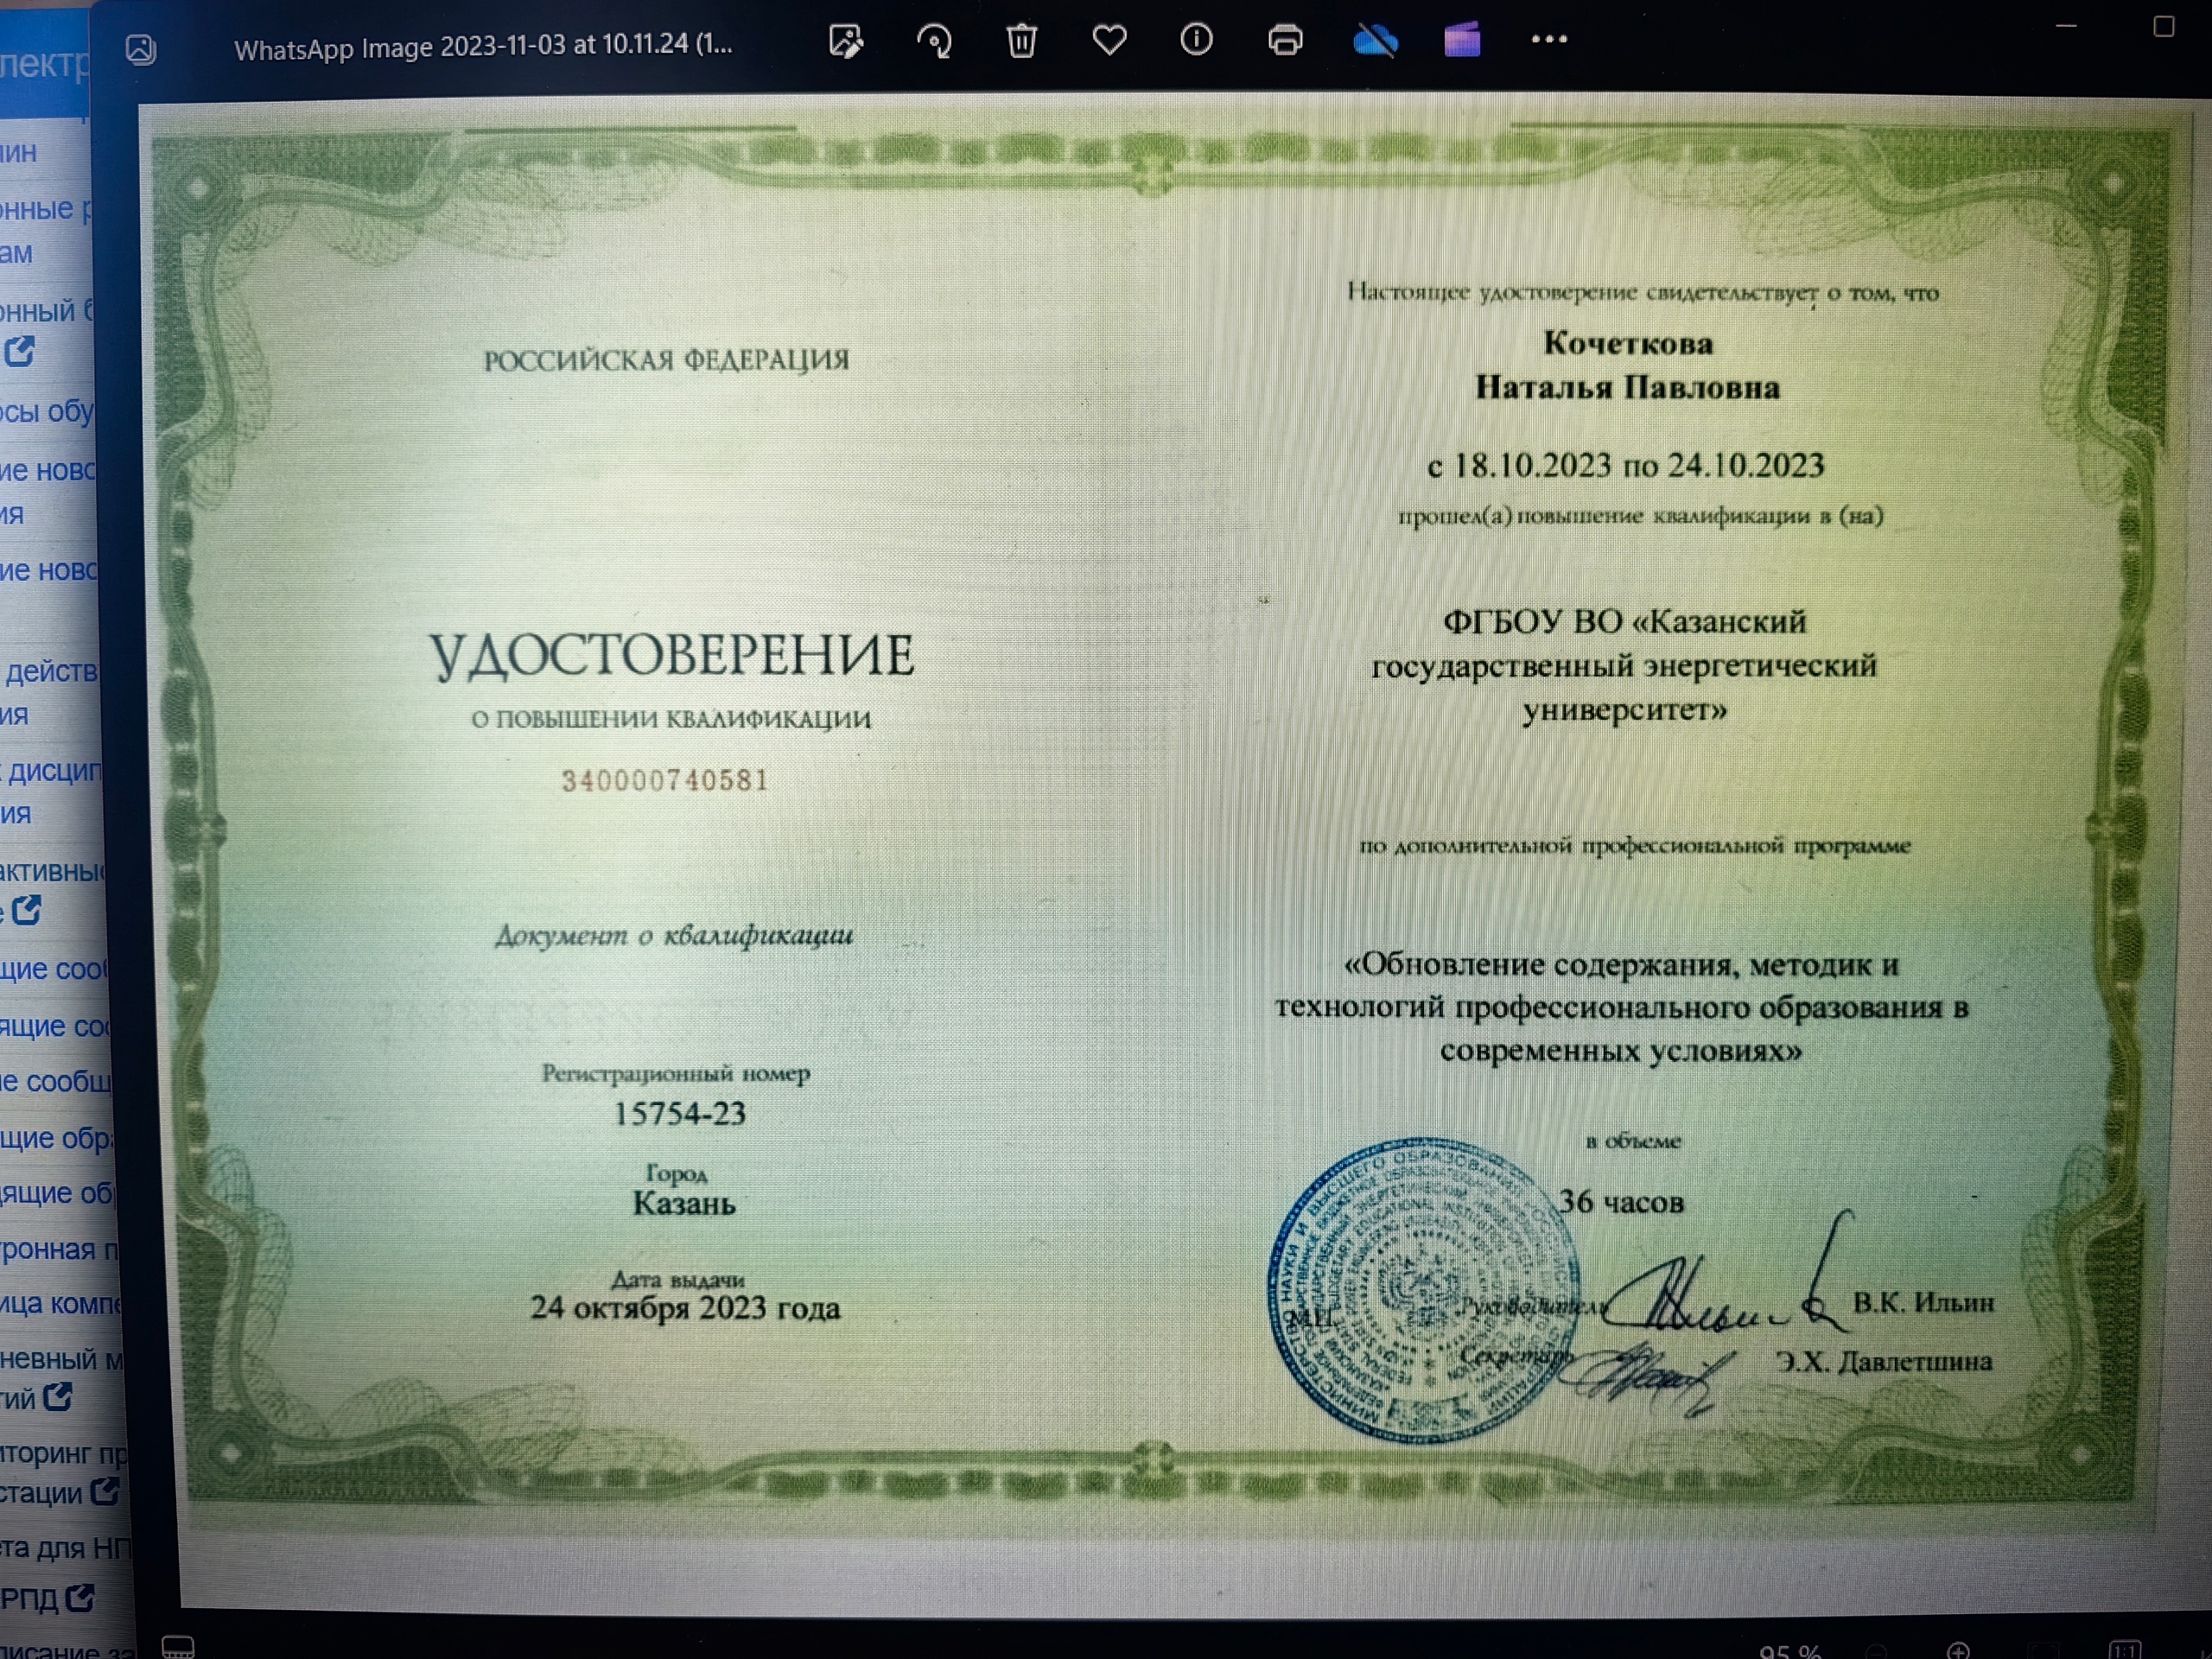Add to favorites with the heart icon
The height and width of the screenshot is (1659, 2212).
tap(1109, 41)
